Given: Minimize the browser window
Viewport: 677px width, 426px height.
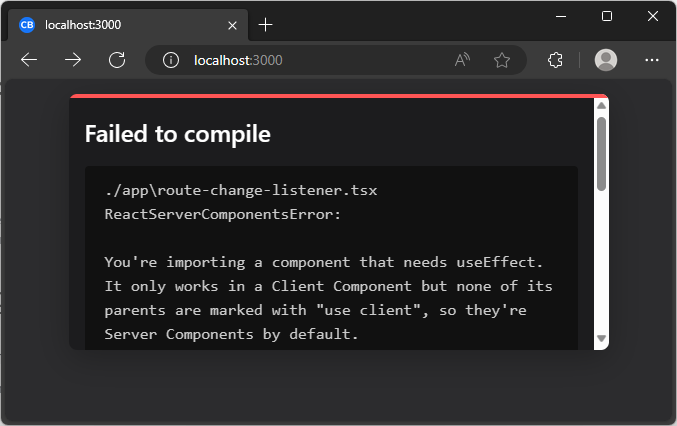Looking at the screenshot, I should tap(561, 16).
